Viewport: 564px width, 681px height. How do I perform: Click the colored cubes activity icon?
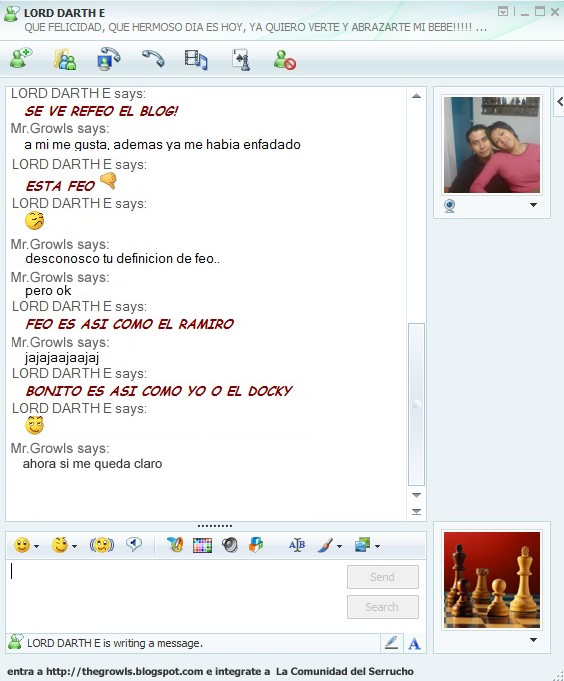[x=256, y=545]
